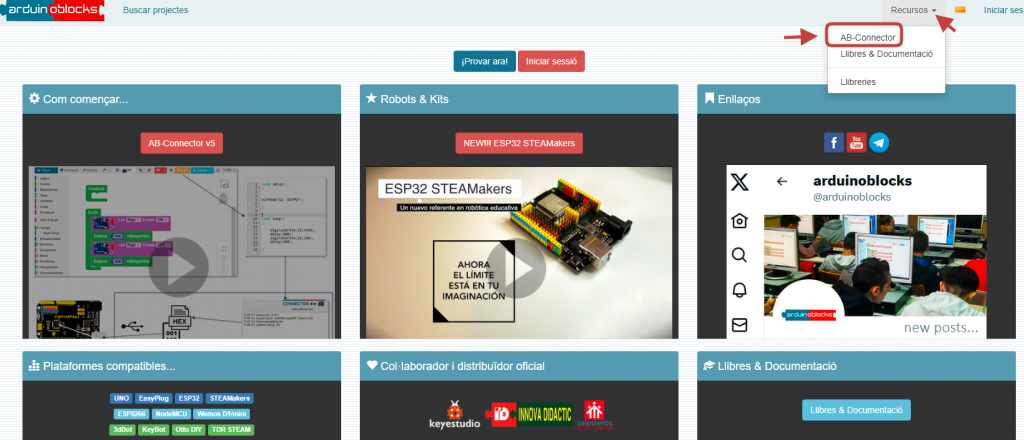Select the 3dBot platform tag
This screenshot has width=1024, height=440.
click(123, 430)
